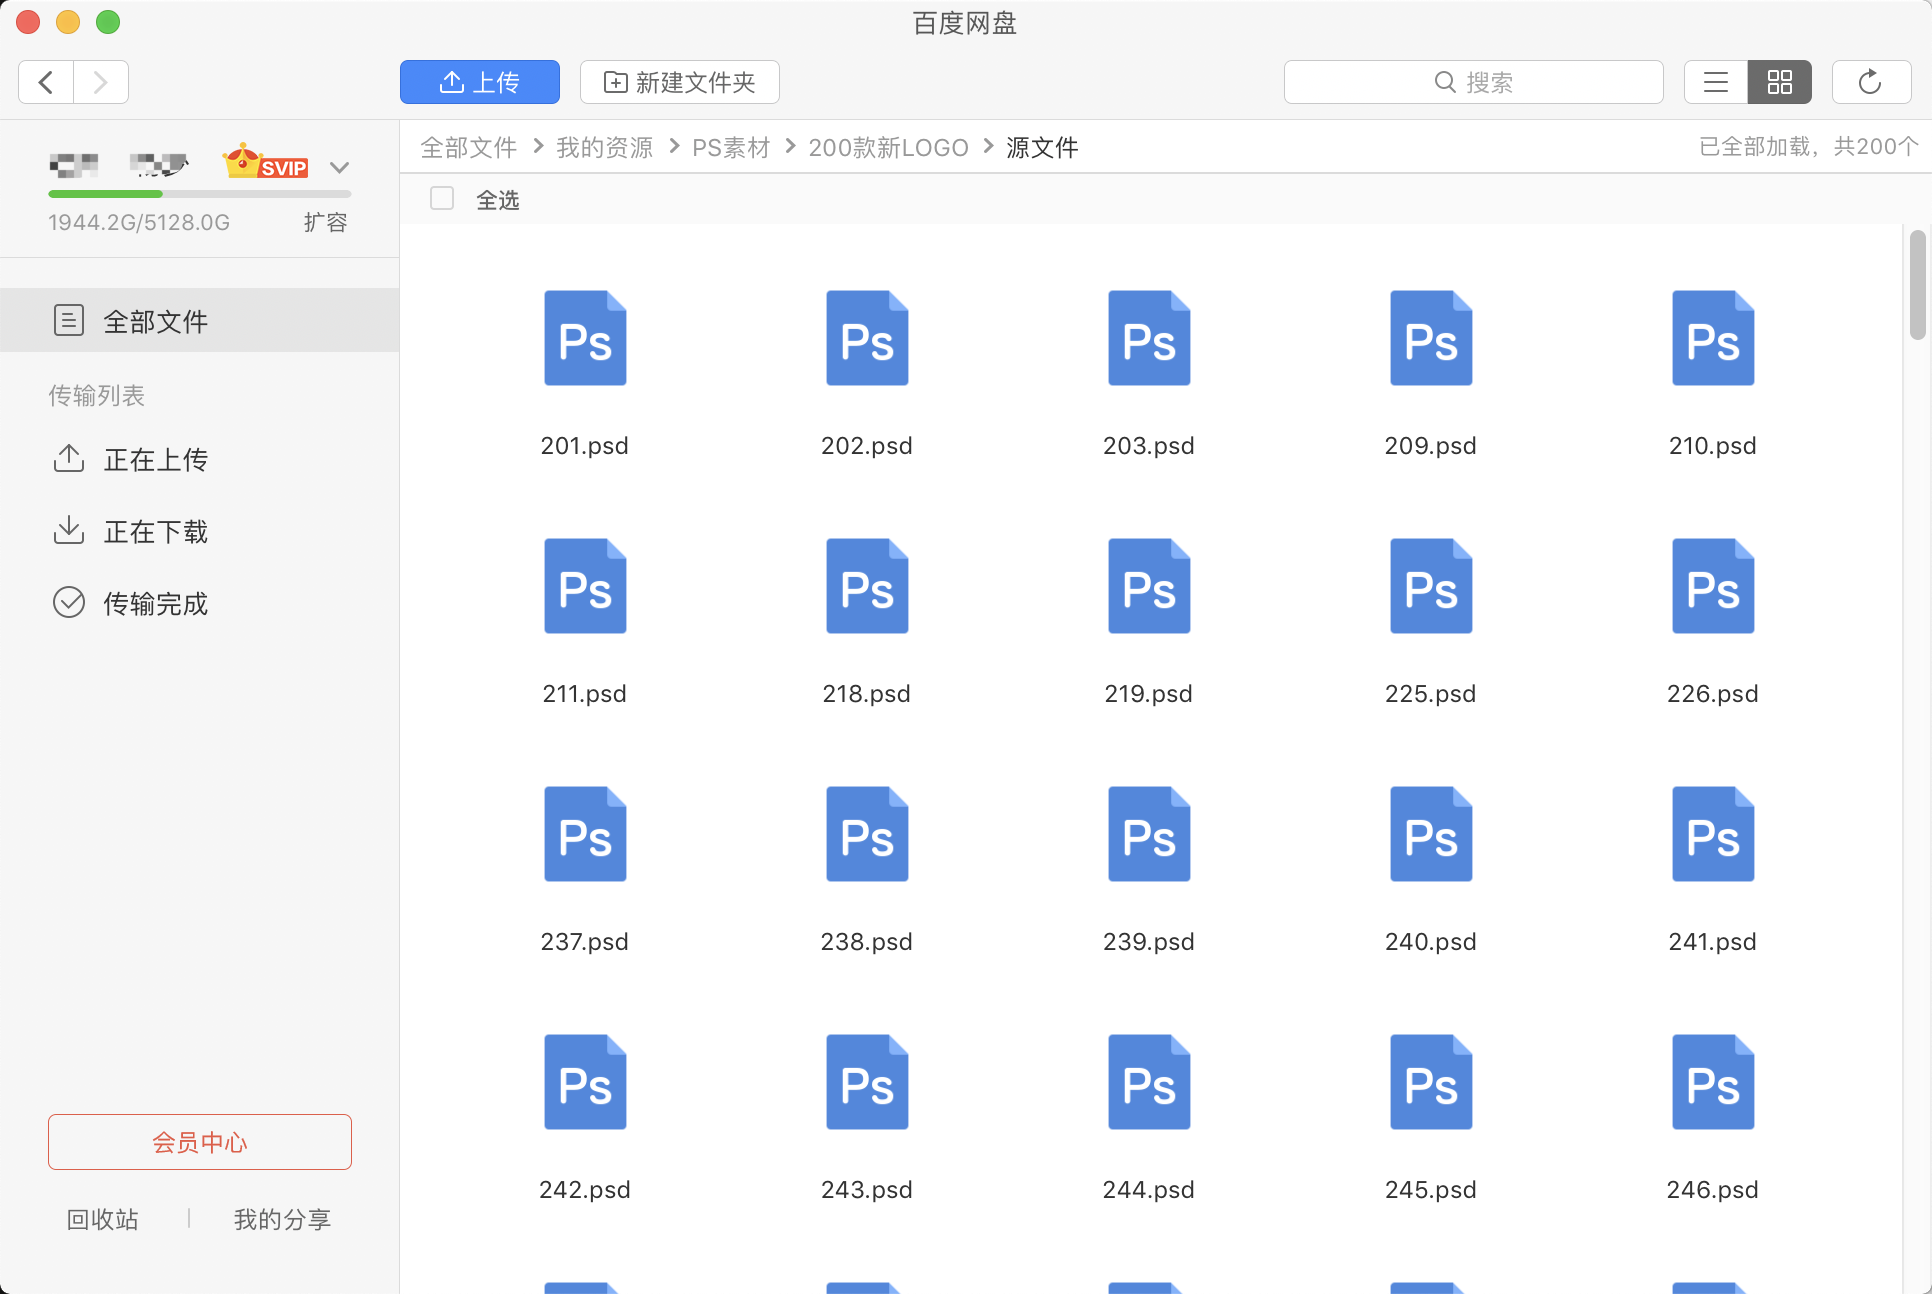The height and width of the screenshot is (1294, 1932).
Task: Navigate to 全部文件 in the breadcrumb
Action: click(468, 148)
